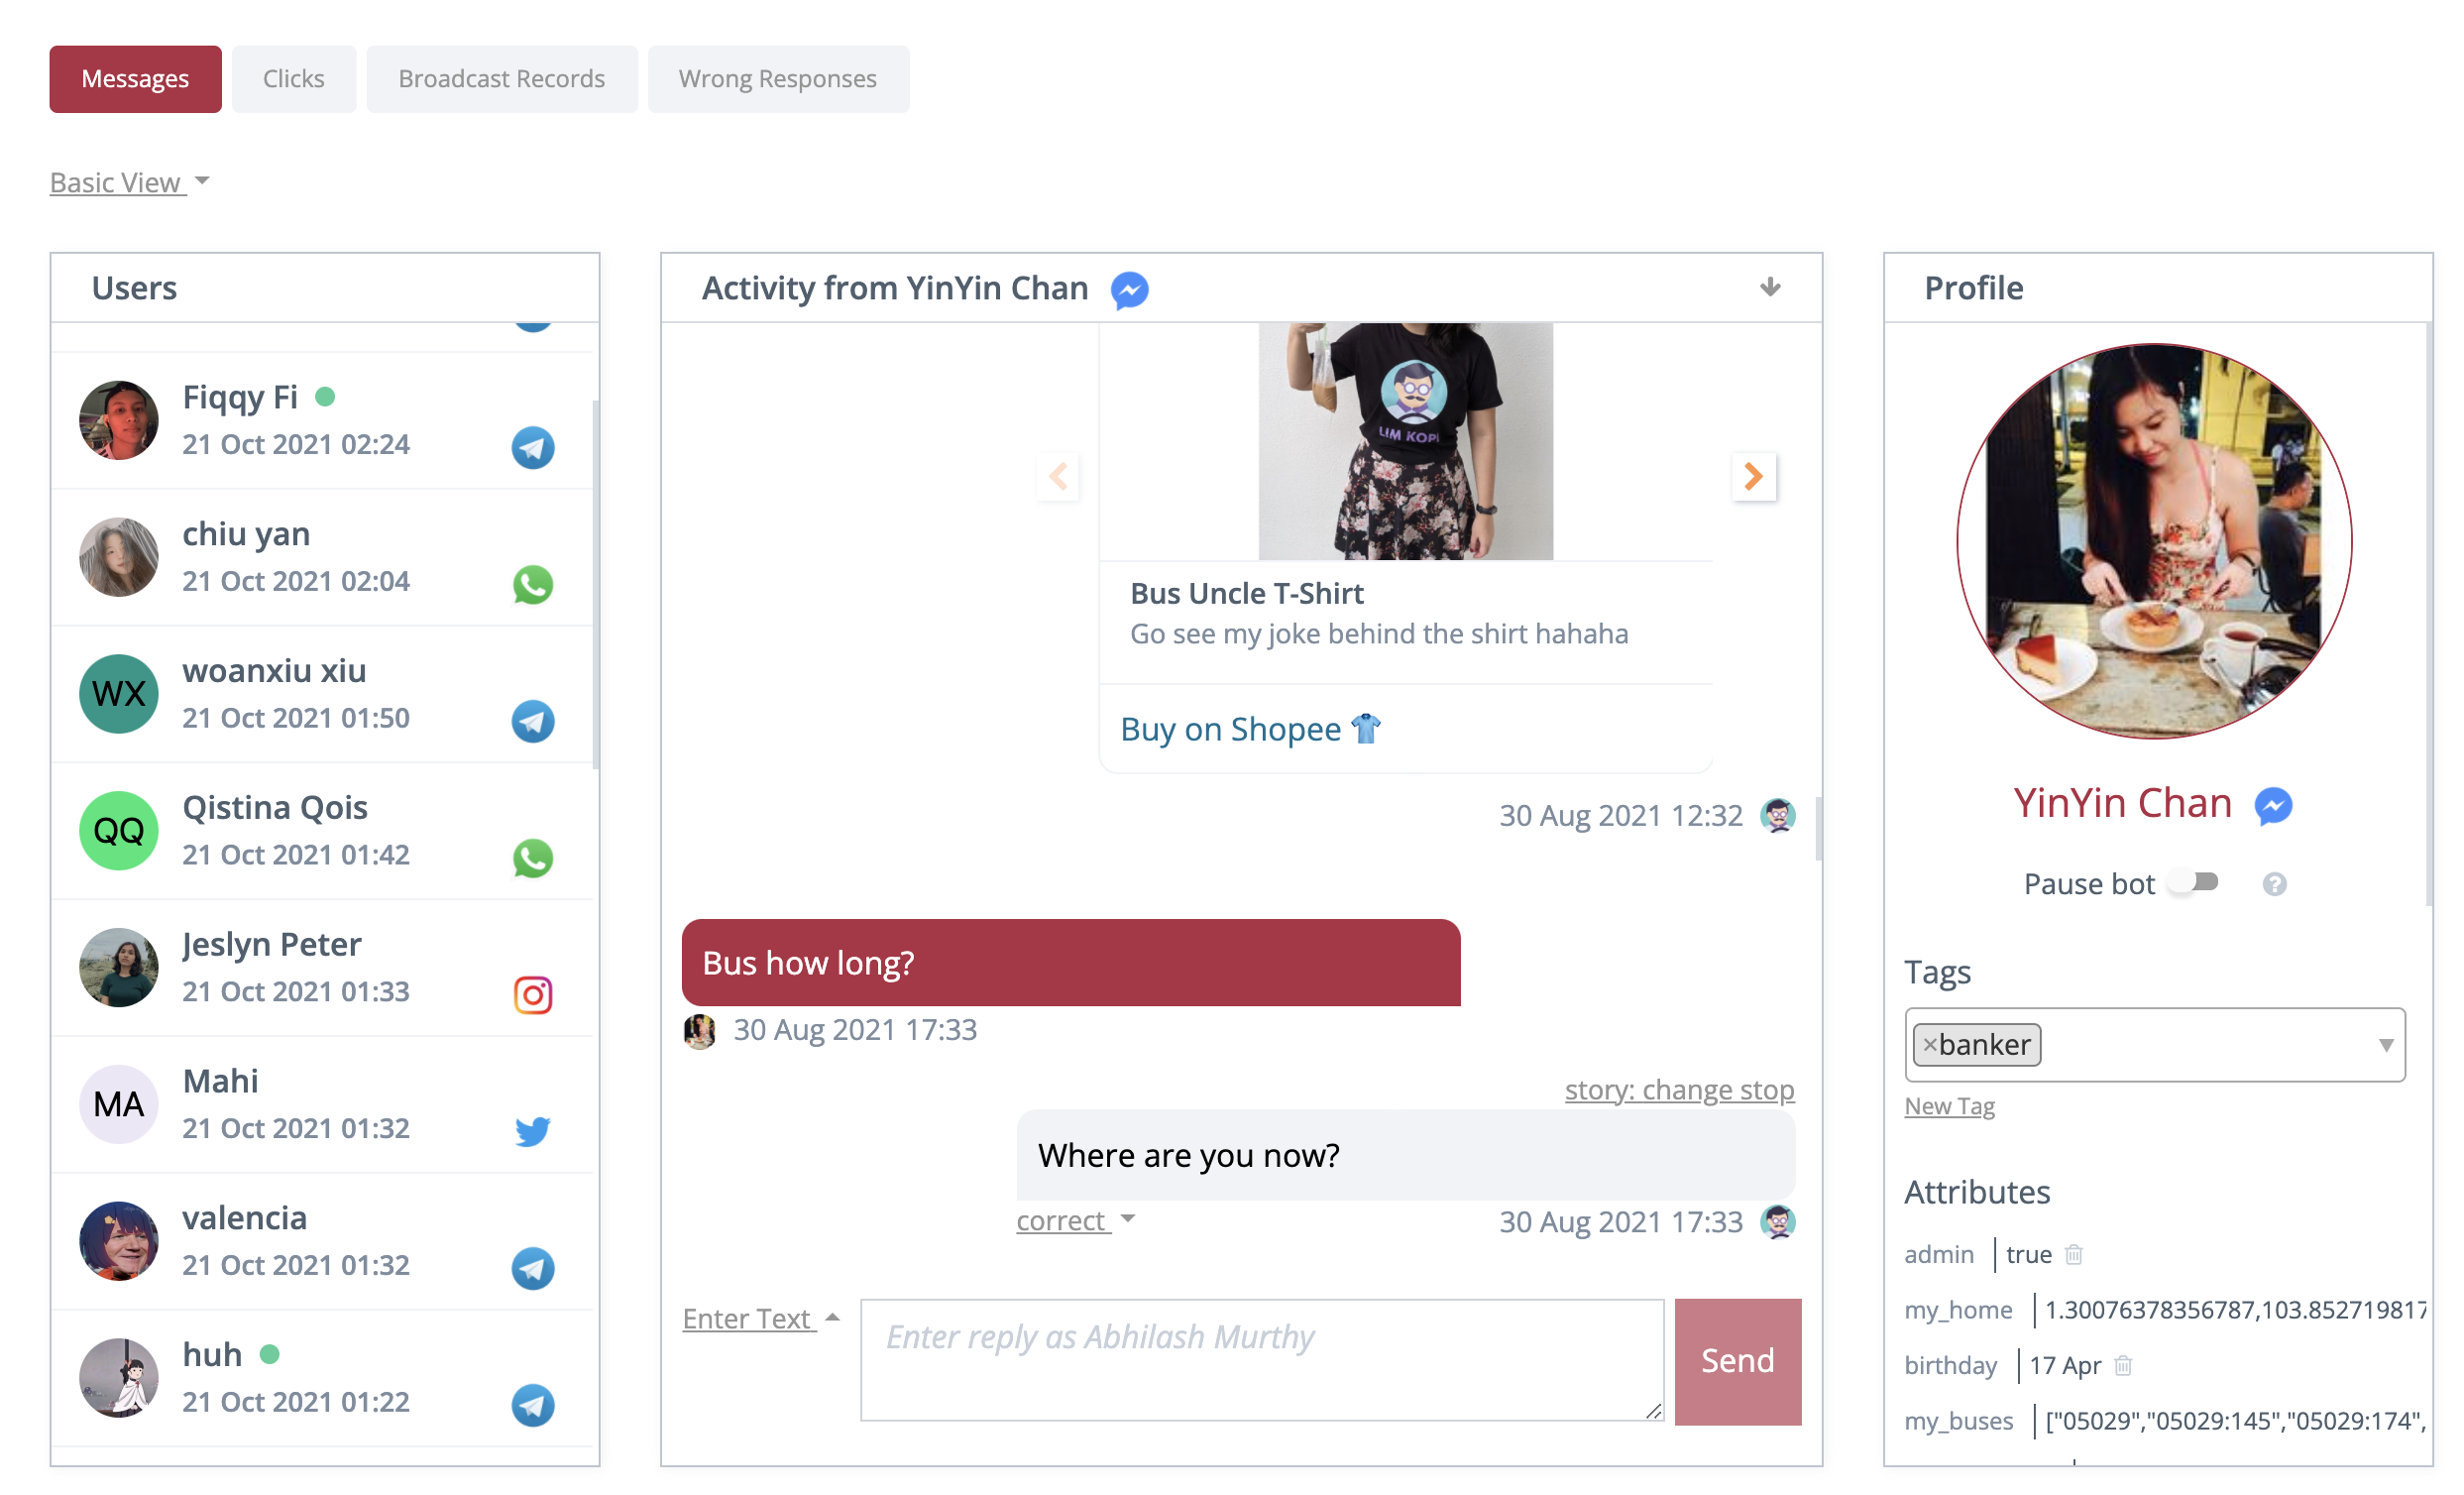Click Jeslyn Peter's Instagram icon
The image size is (2464, 1495).
[x=533, y=994]
